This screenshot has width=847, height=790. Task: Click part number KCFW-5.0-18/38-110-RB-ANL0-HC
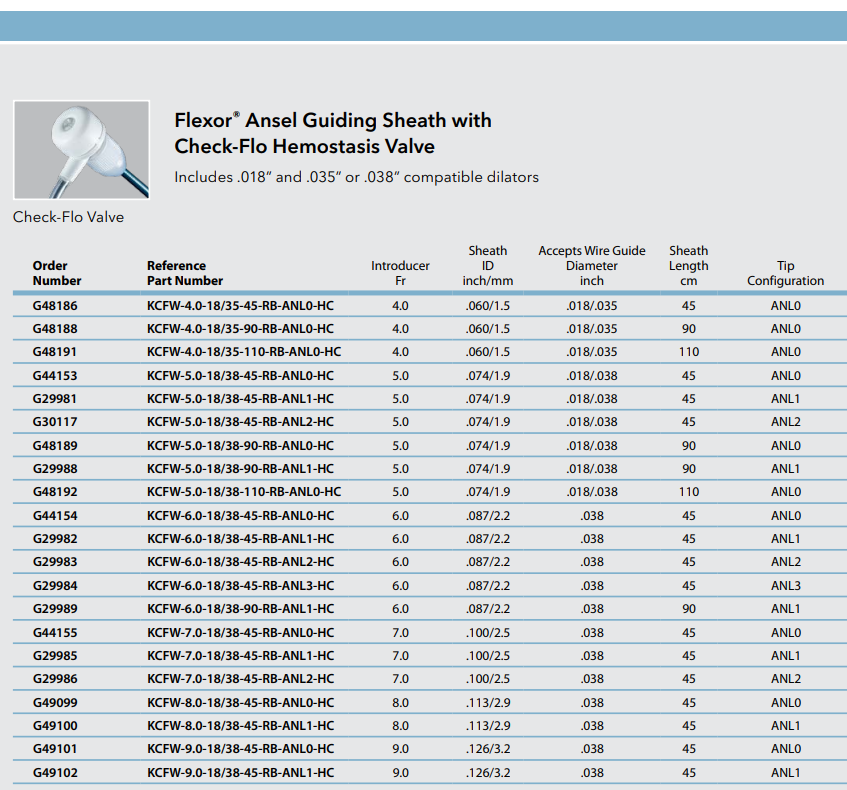(x=244, y=492)
